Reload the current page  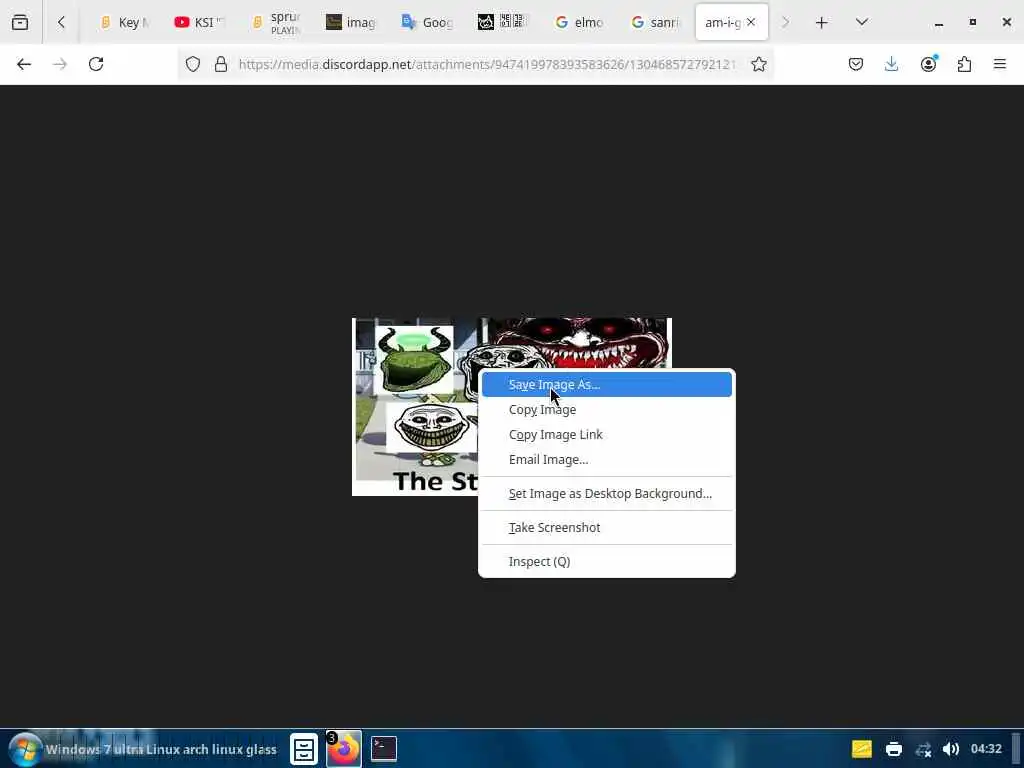coord(96,64)
